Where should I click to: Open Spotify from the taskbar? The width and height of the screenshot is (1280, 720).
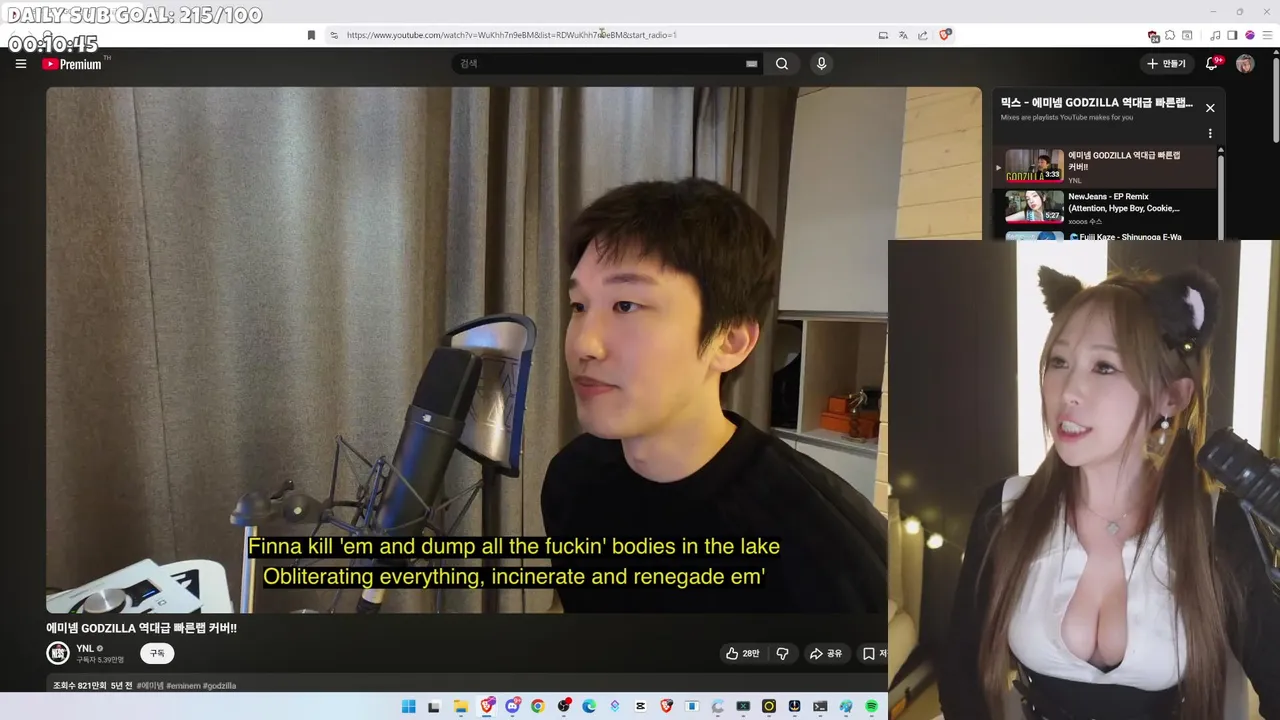tap(871, 707)
